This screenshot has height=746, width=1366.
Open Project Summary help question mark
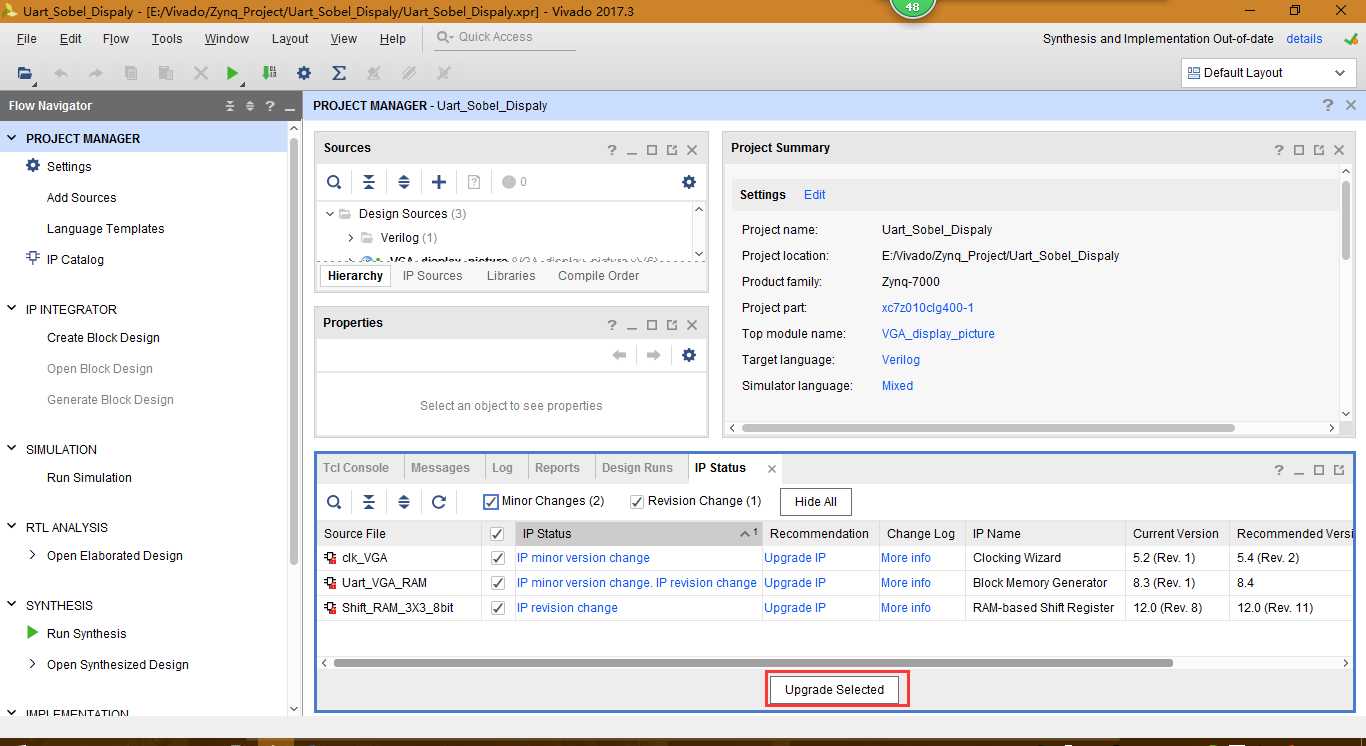click(1279, 150)
